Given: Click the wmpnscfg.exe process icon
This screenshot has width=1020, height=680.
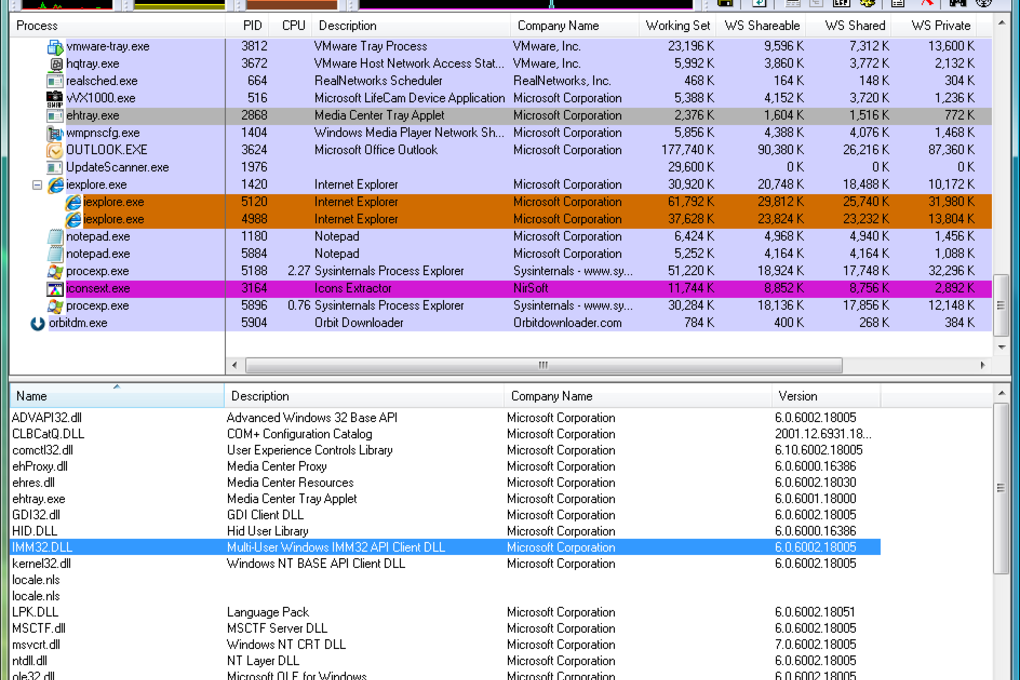Looking at the screenshot, I should (55, 133).
